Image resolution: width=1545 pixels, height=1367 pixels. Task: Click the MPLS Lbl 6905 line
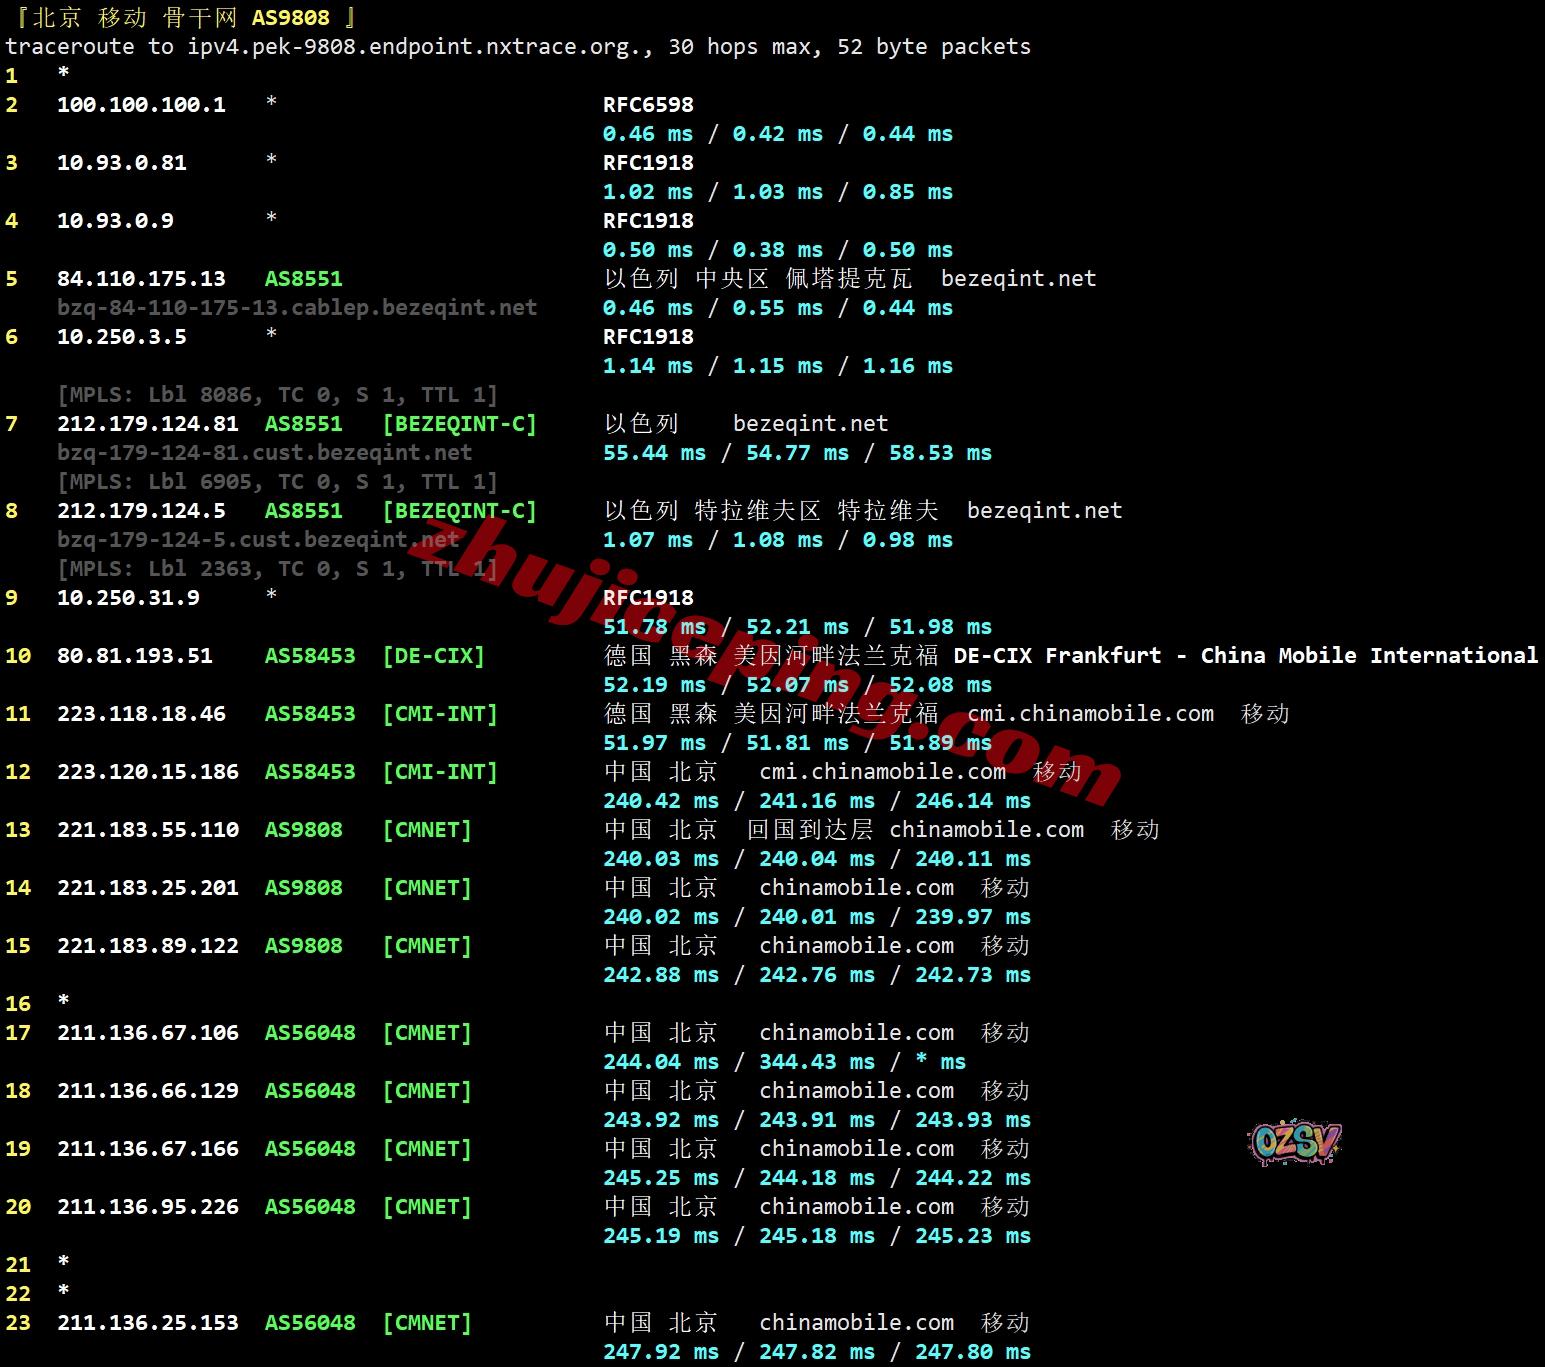coord(277,482)
